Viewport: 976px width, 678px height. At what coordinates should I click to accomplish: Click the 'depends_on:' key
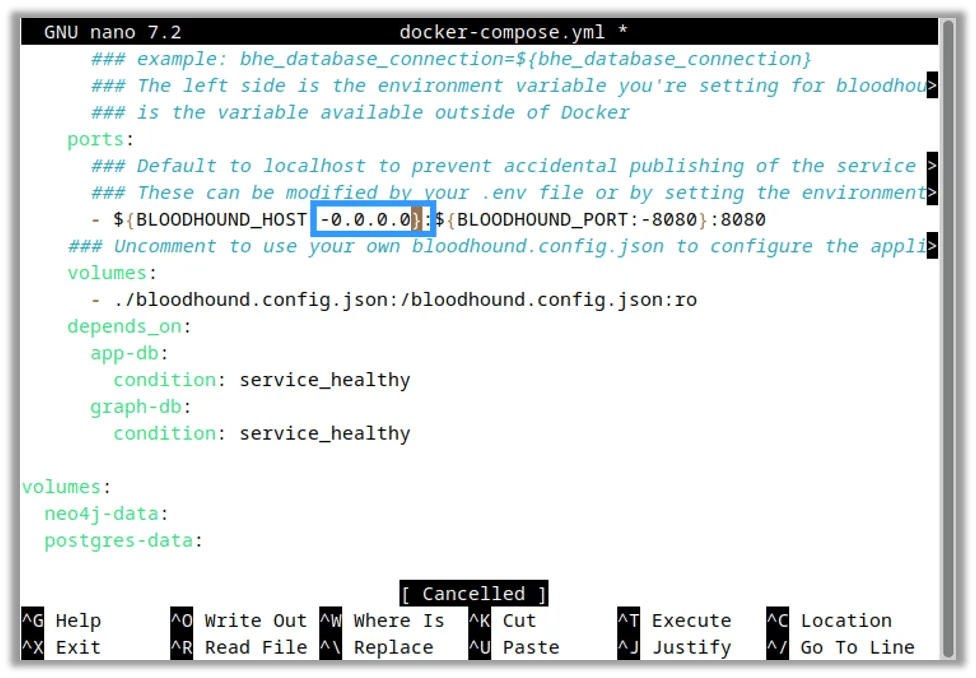[129, 326]
